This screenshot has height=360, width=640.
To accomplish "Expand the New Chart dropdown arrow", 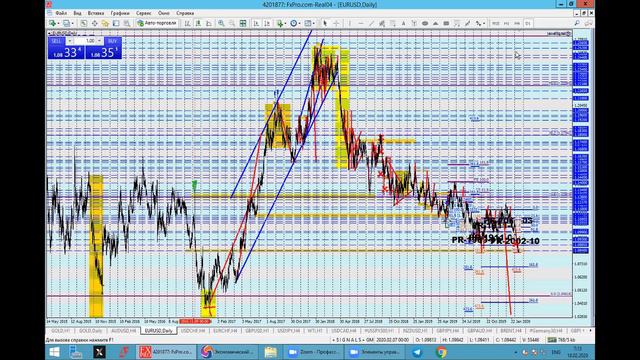I will [x=58, y=23].
